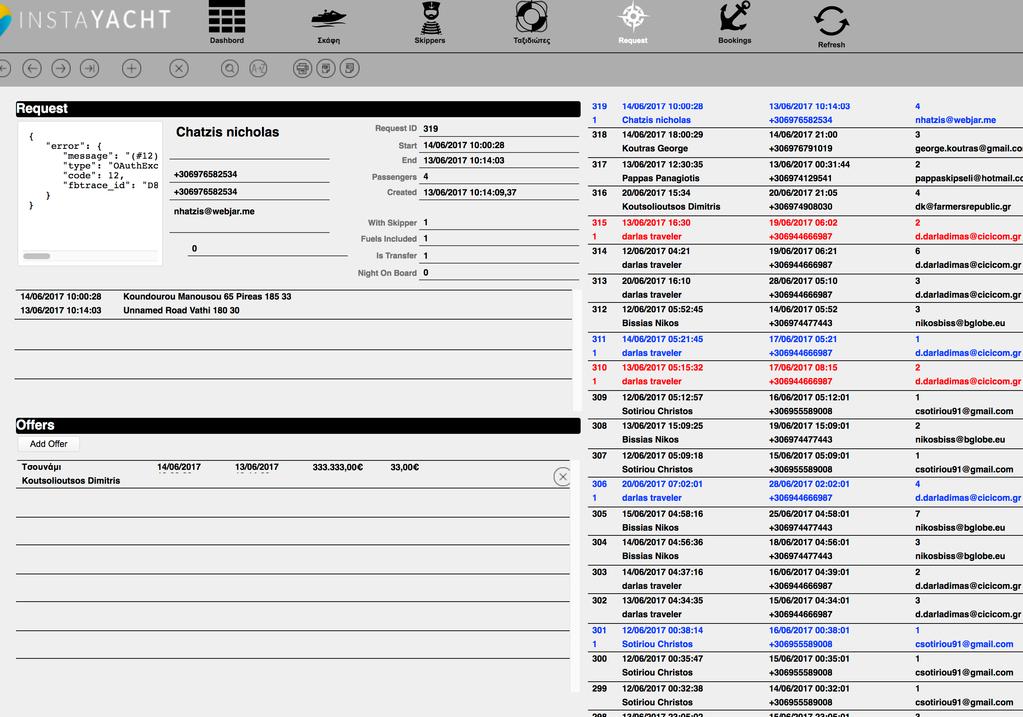The height and width of the screenshot is (717, 1023).
Task: Go to previous record with left arrow
Action: click(x=32, y=69)
